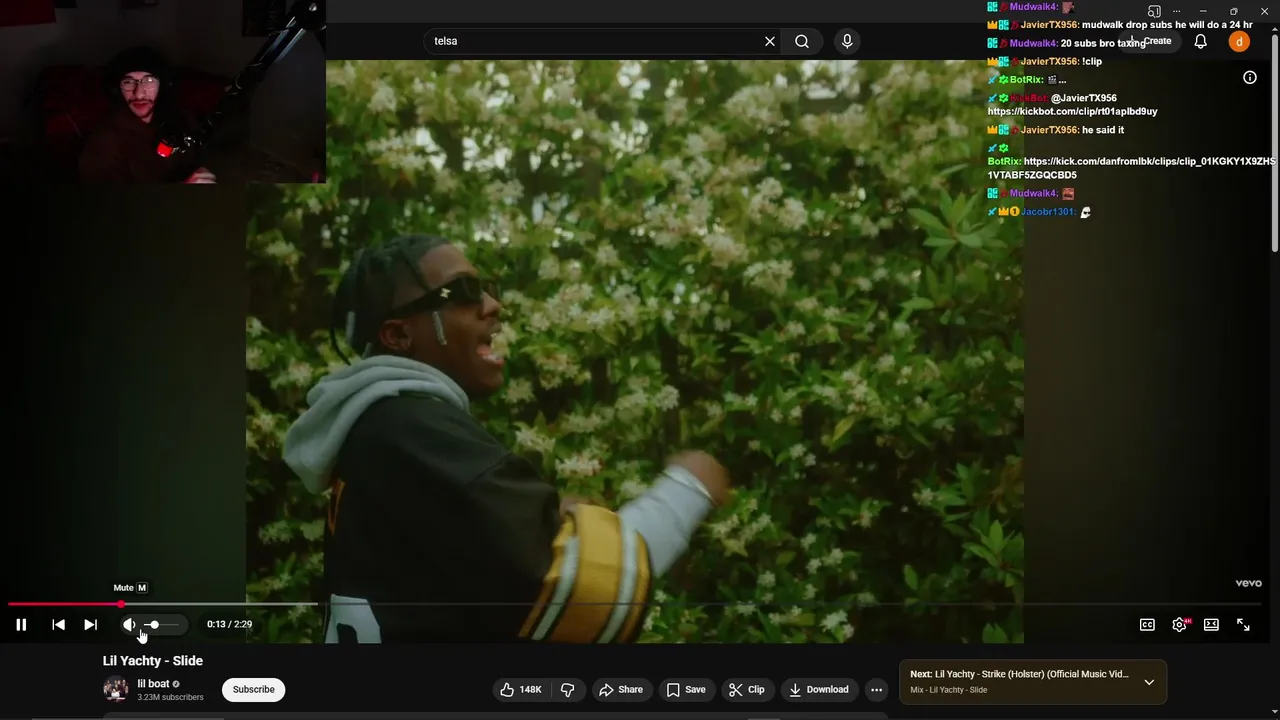
Task: Skip to the next video
Action: (x=90, y=625)
